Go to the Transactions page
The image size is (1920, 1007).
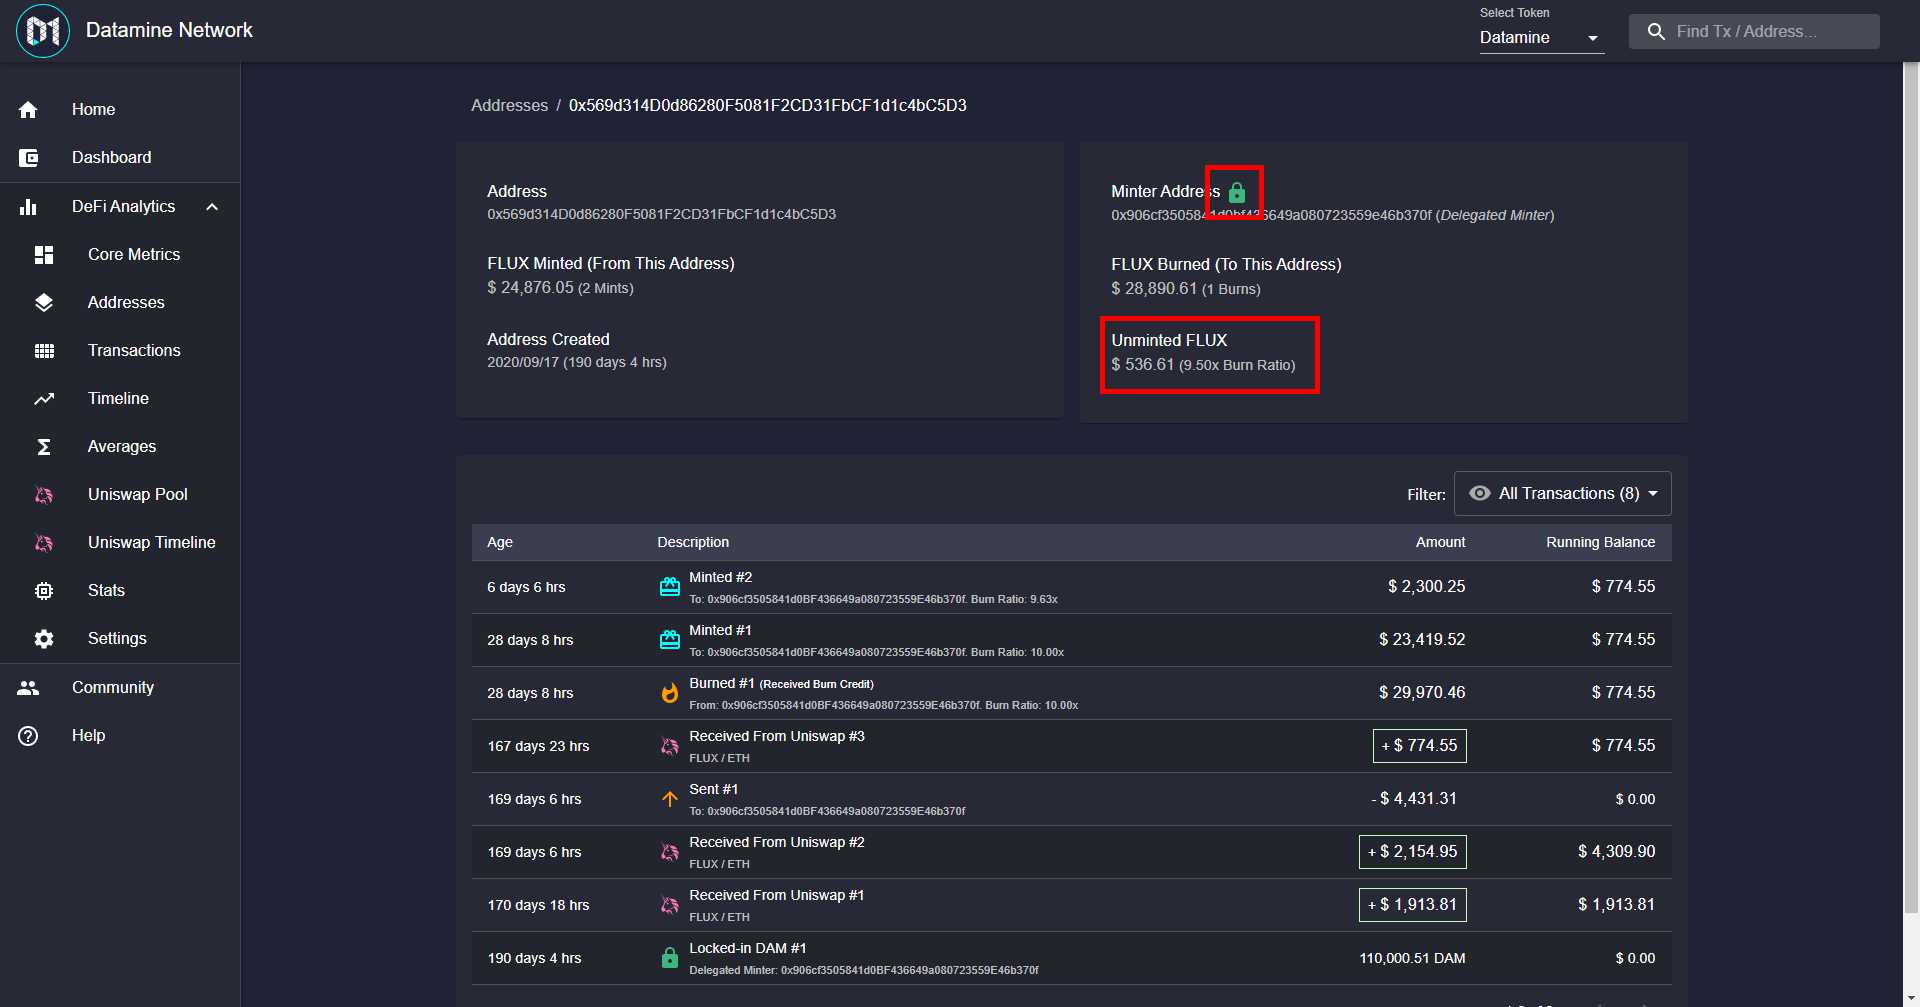tap(120, 351)
